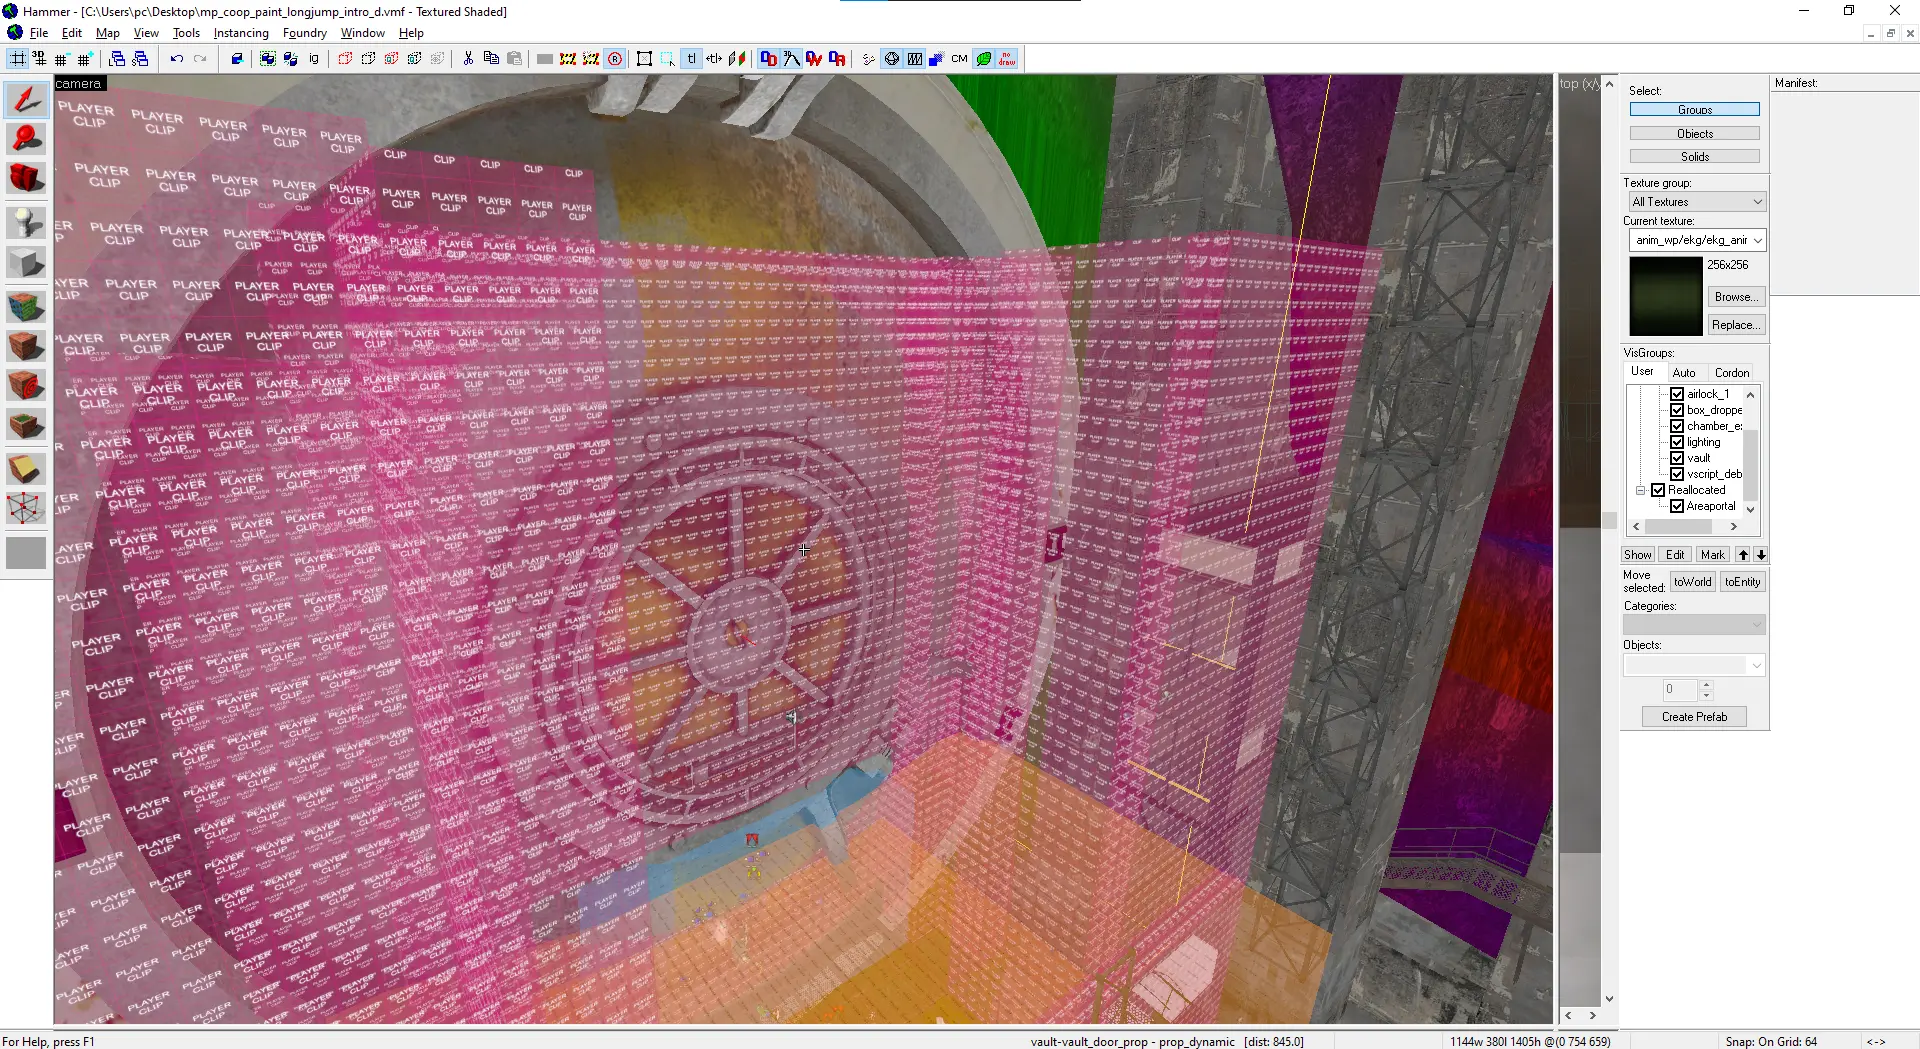Viewport: 1920px width, 1049px height.
Task: Toggle the 3D grid display
Action: [x=40, y=59]
